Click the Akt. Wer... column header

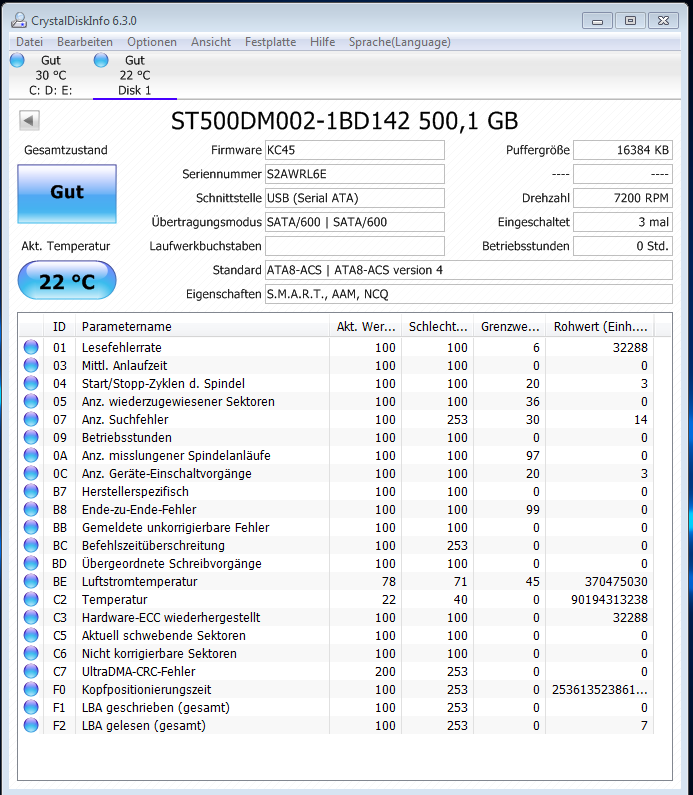point(366,327)
